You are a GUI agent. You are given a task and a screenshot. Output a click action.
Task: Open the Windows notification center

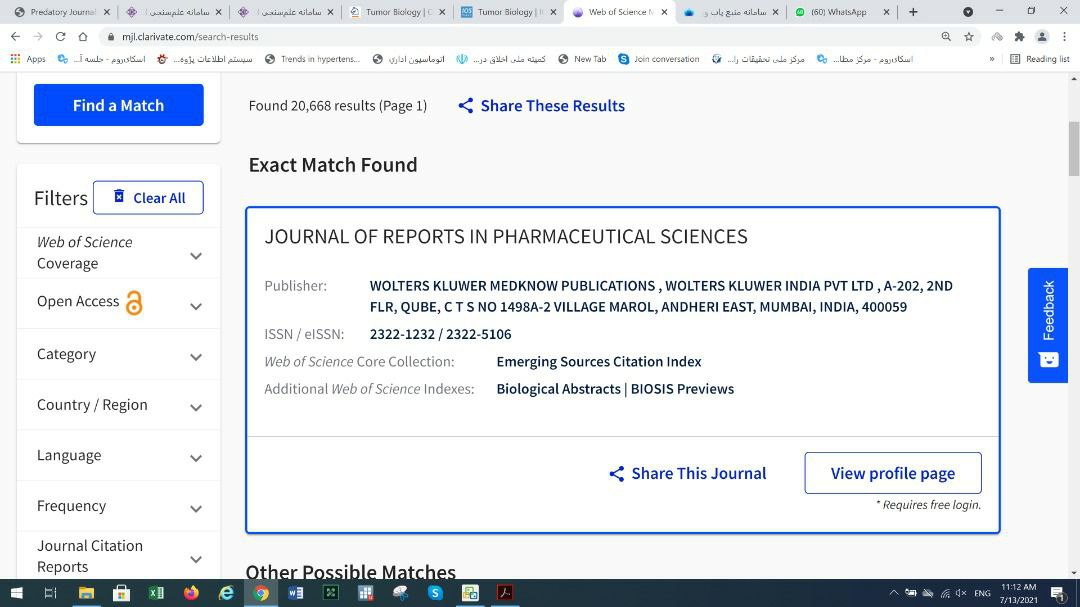1058,593
